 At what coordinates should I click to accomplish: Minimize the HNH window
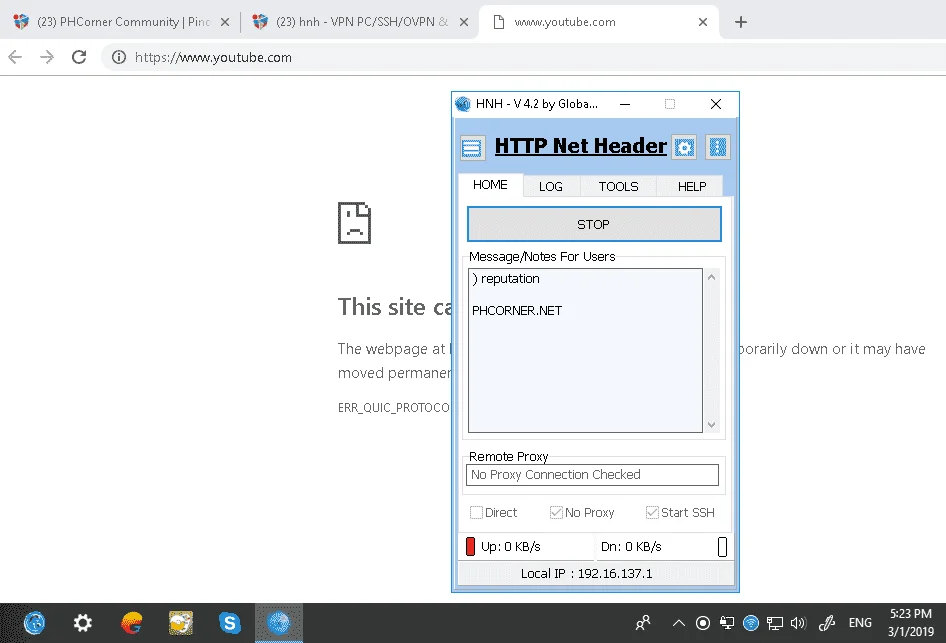[x=625, y=104]
